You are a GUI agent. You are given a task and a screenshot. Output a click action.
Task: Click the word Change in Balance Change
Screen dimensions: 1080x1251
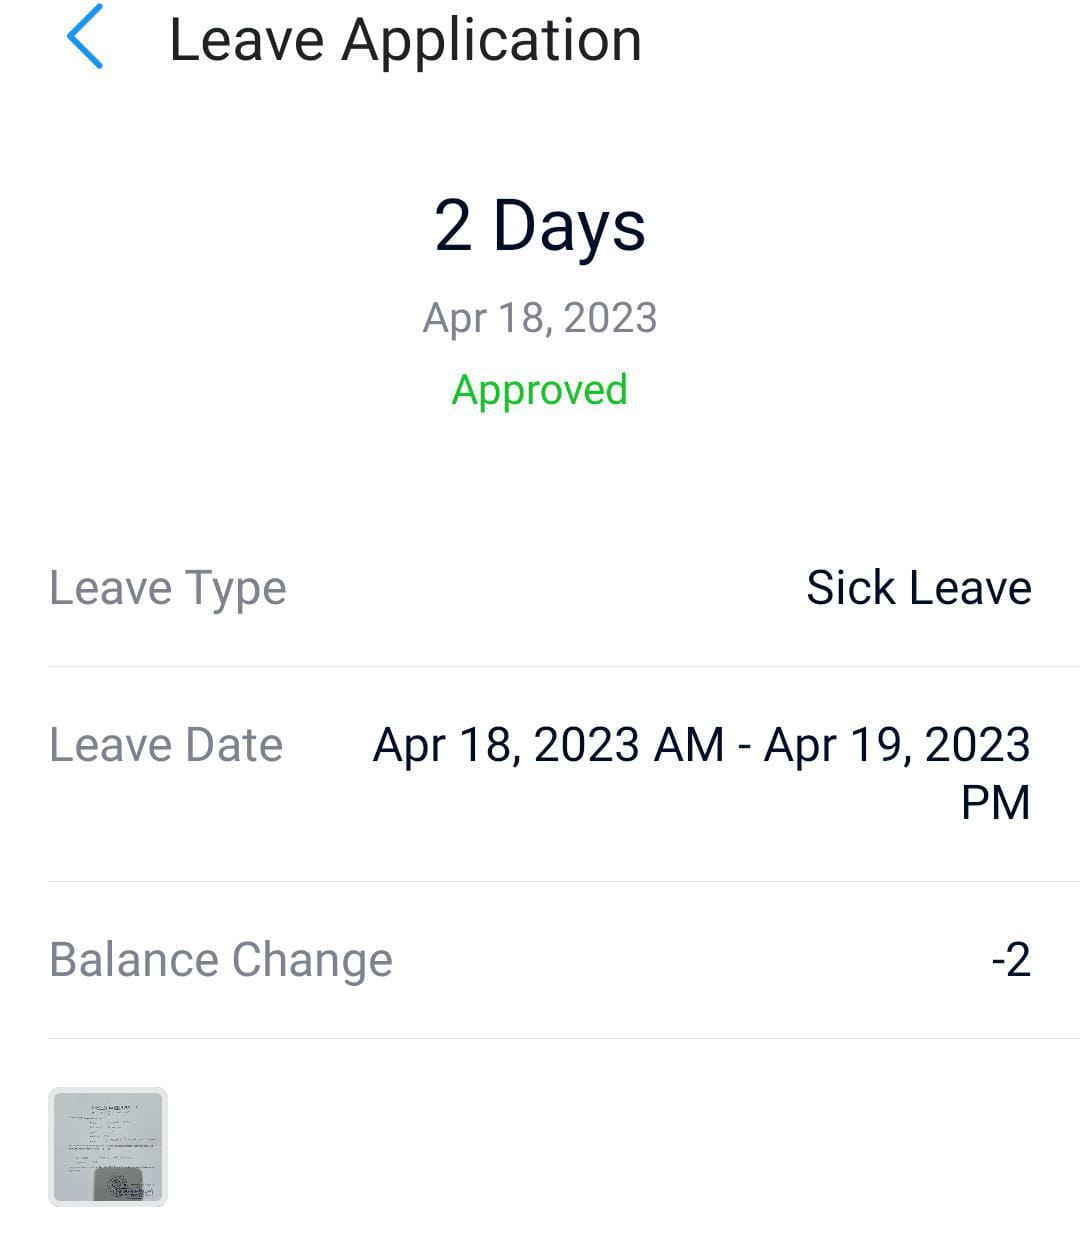(x=313, y=960)
